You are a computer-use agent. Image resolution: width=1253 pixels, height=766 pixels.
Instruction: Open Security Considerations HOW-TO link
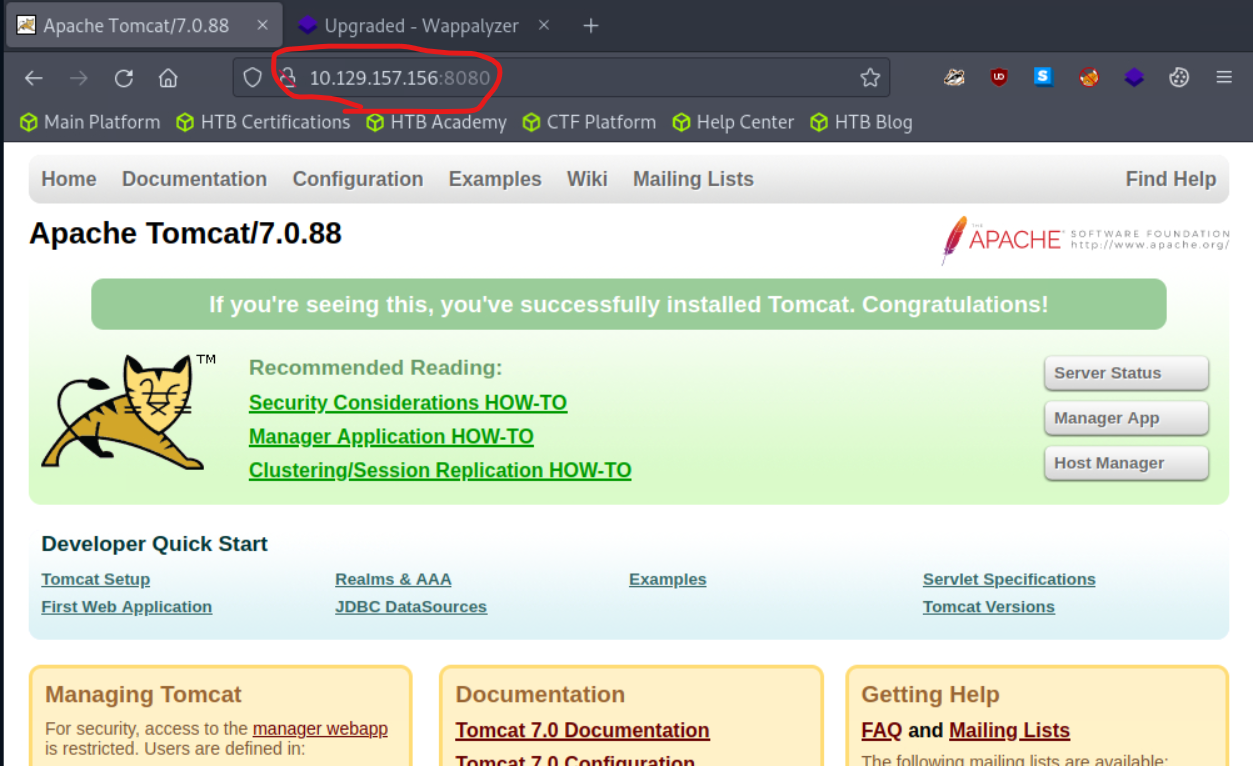click(408, 403)
